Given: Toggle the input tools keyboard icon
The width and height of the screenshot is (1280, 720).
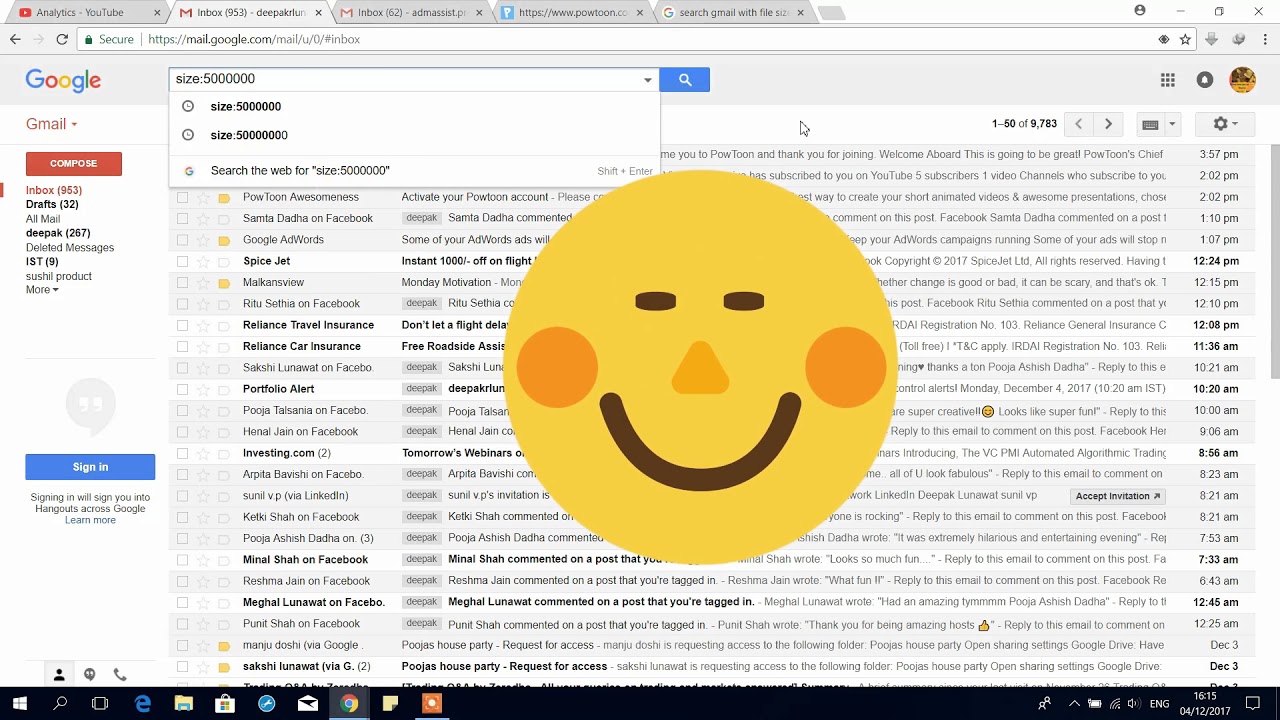Looking at the screenshot, I should point(1150,125).
